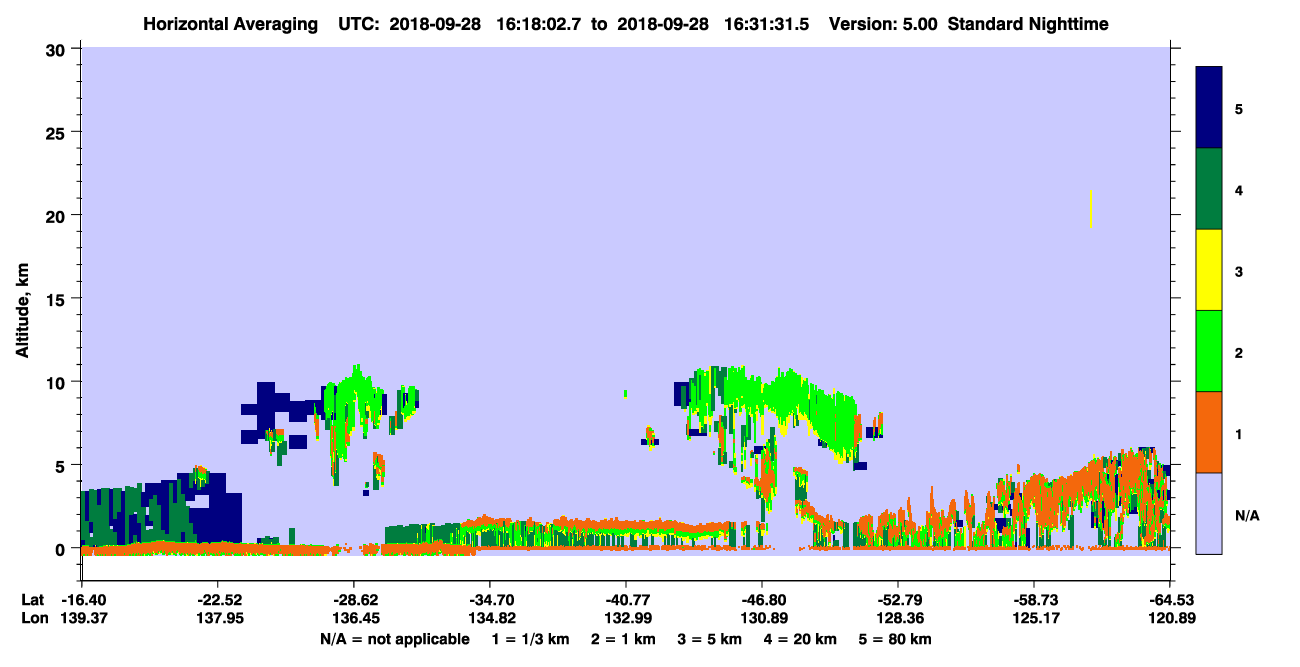Screen dimensions: 1300x667
Task: Click the y-axis tick label 20
Action: [x=58, y=215]
